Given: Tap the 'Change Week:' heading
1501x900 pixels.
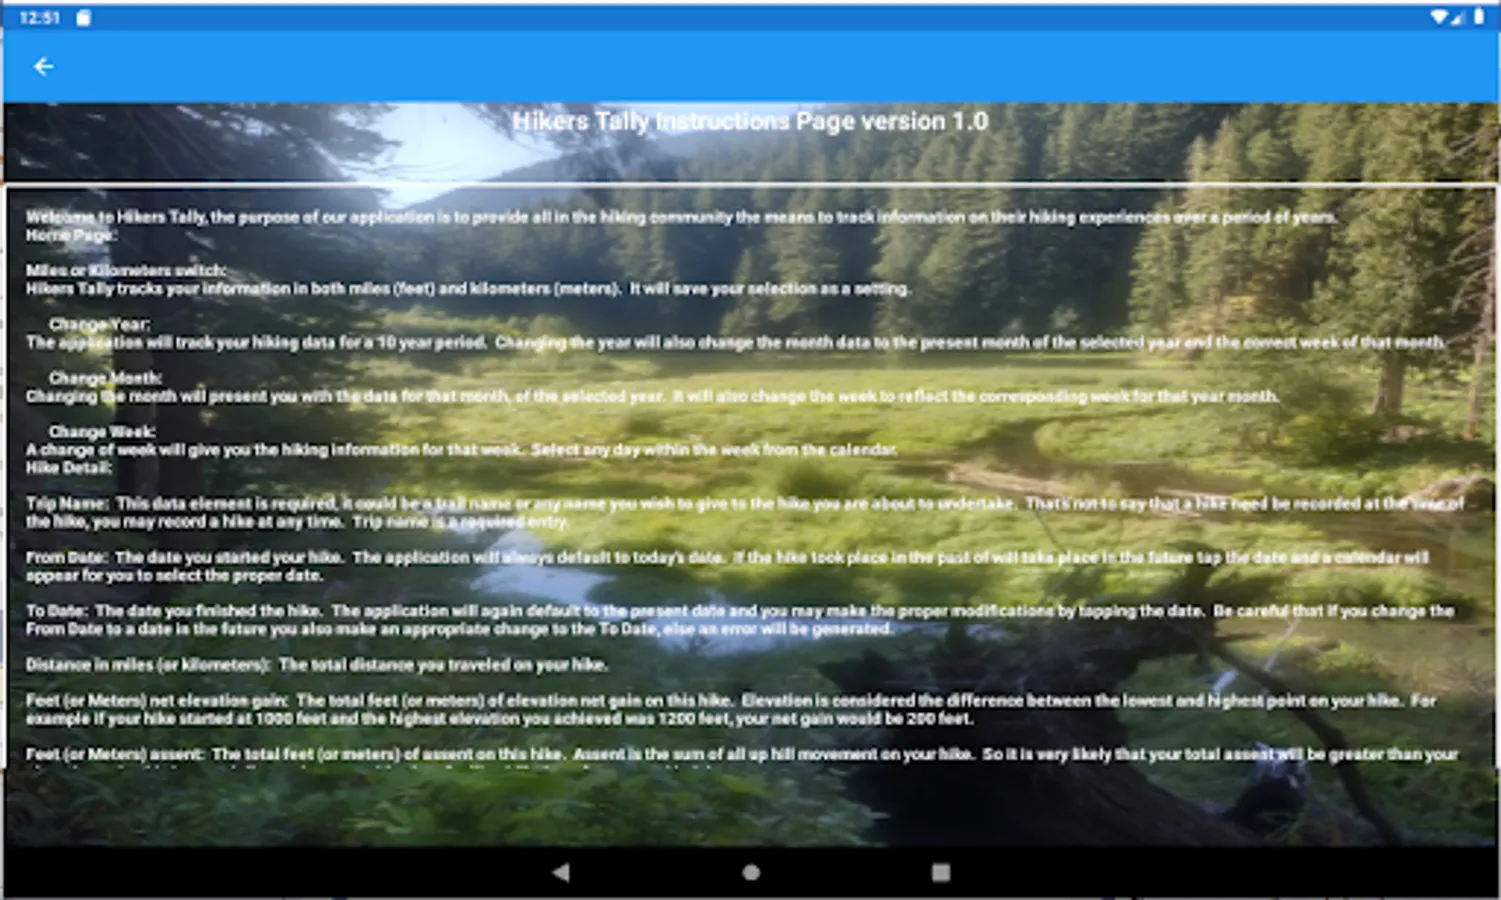Looking at the screenshot, I should pyautogui.click(x=102, y=433).
